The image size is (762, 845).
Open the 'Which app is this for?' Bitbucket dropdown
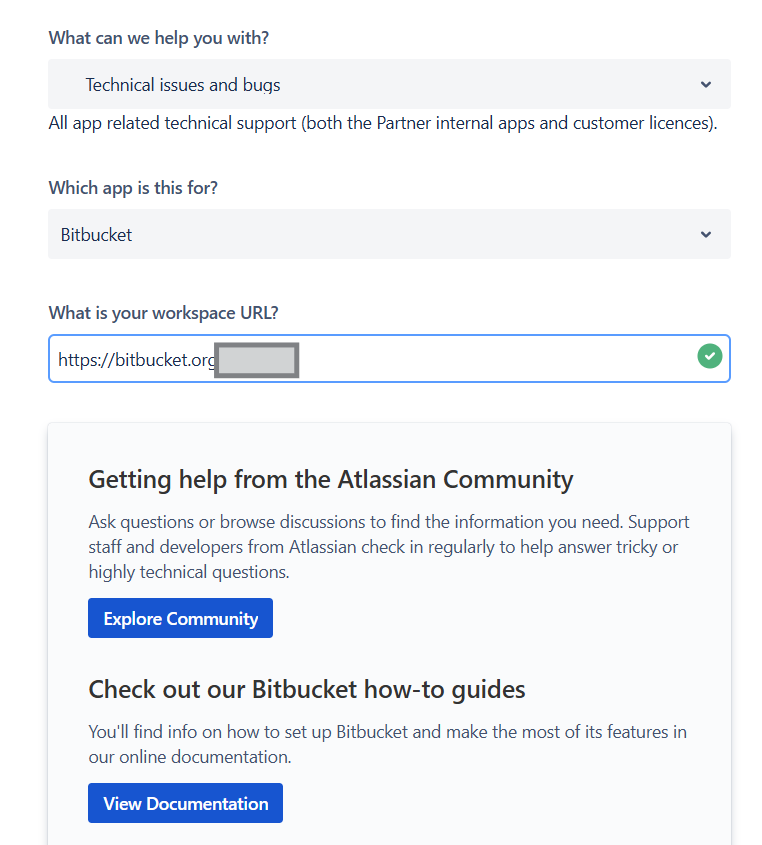[389, 234]
